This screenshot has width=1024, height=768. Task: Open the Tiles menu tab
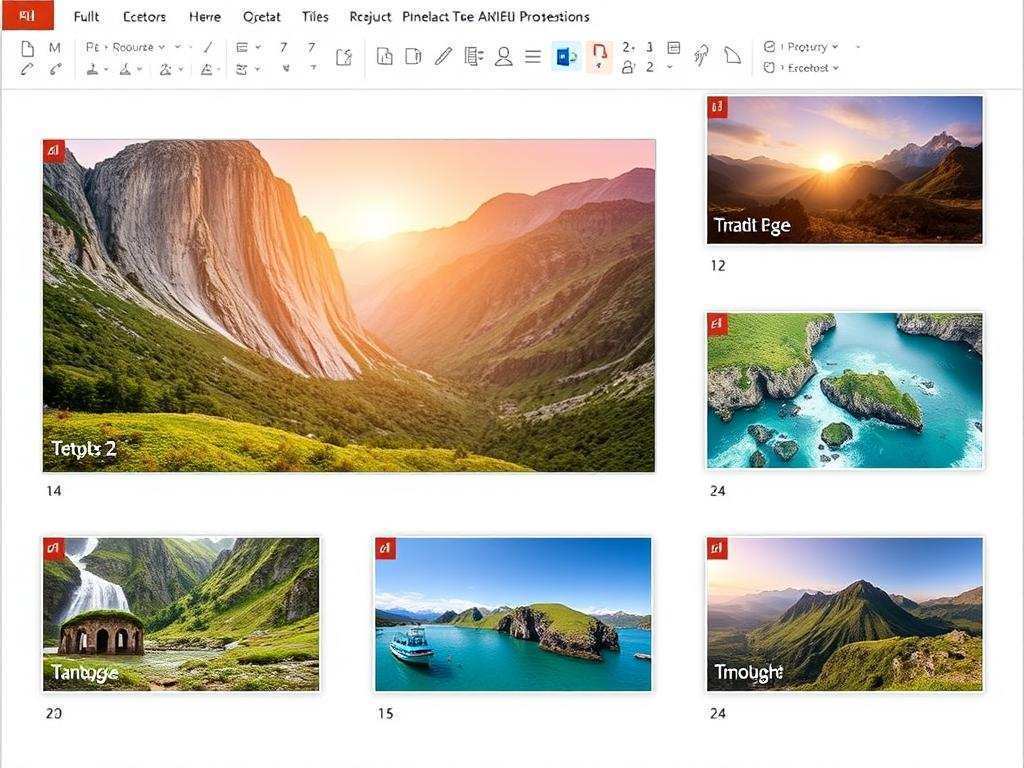point(314,17)
